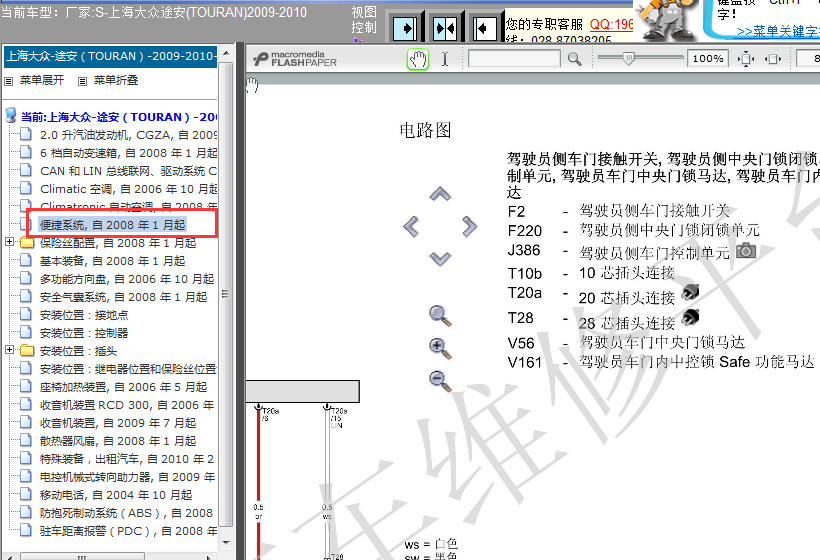Click the V161 component label
Image resolution: width=820 pixels, height=560 pixels.
point(525,362)
